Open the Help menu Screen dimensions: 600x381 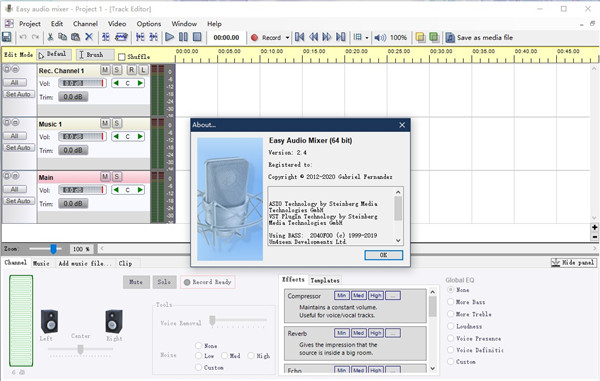(x=214, y=24)
